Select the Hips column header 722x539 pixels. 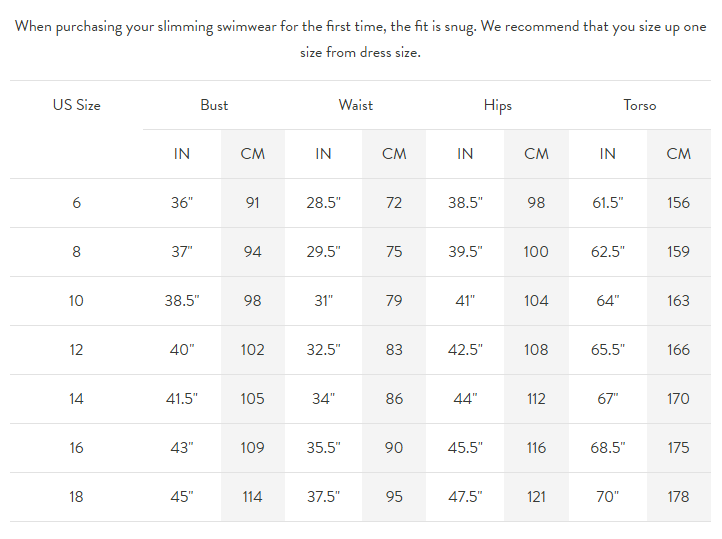tap(497, 105)
